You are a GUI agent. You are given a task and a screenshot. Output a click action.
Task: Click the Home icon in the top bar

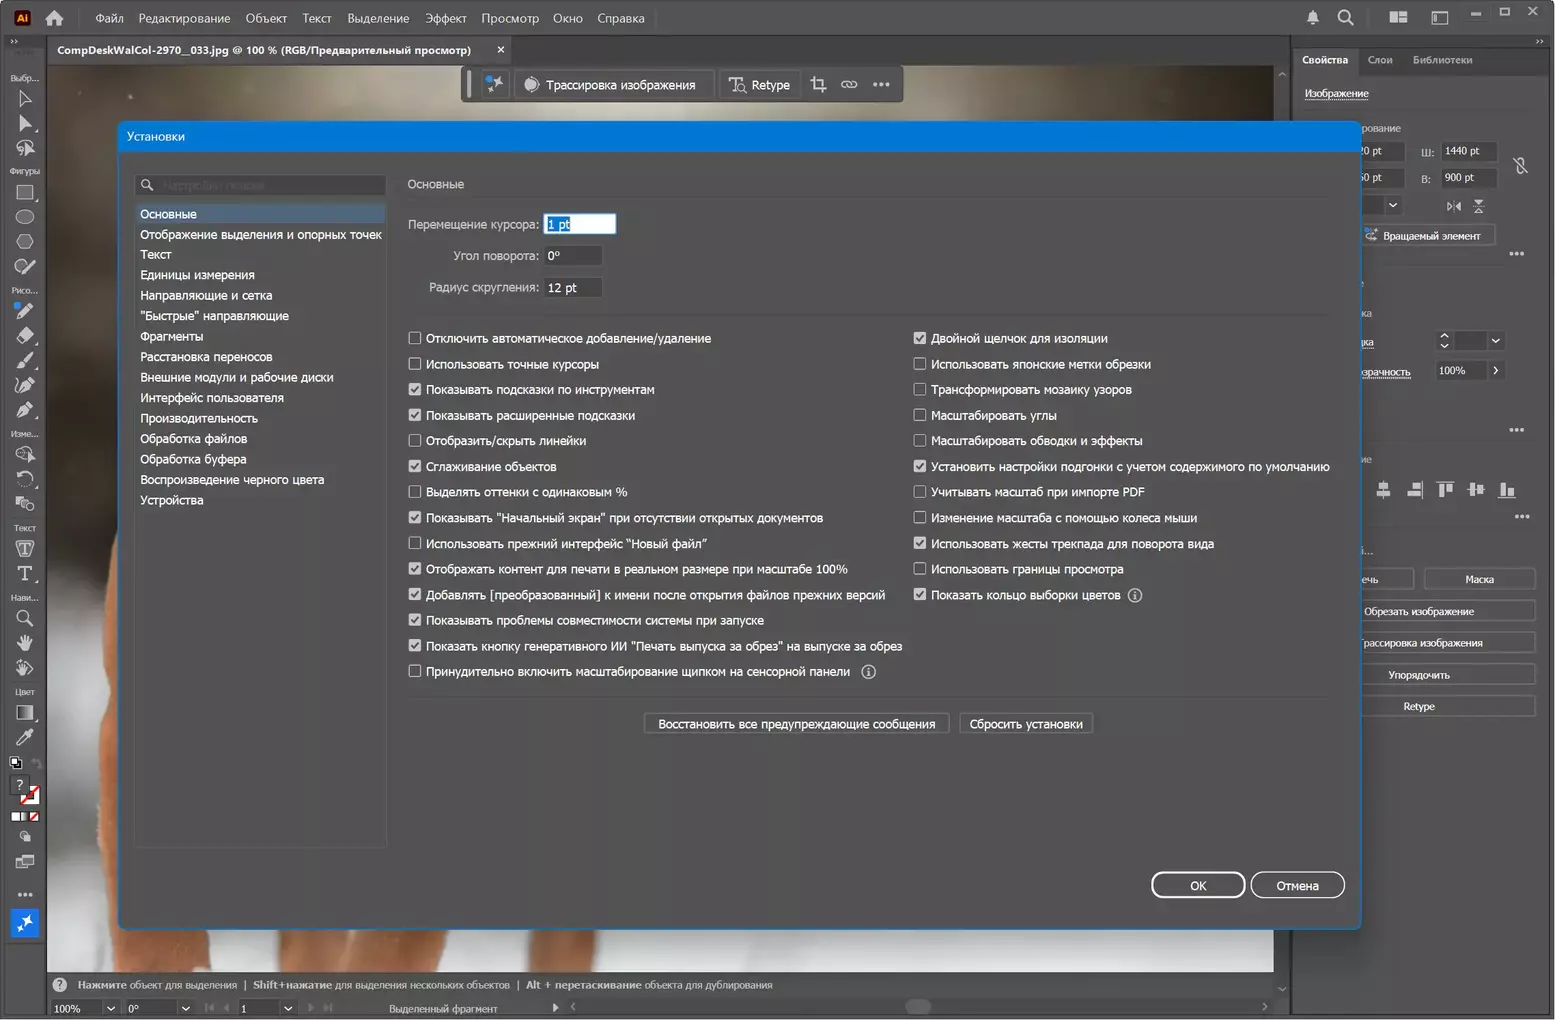coord(54,18)
